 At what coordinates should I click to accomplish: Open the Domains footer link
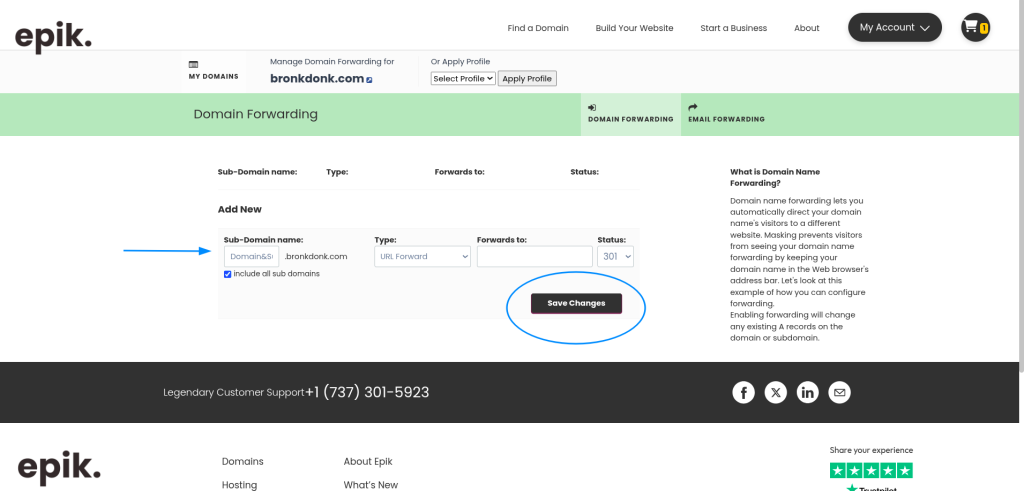coord(242,462)
